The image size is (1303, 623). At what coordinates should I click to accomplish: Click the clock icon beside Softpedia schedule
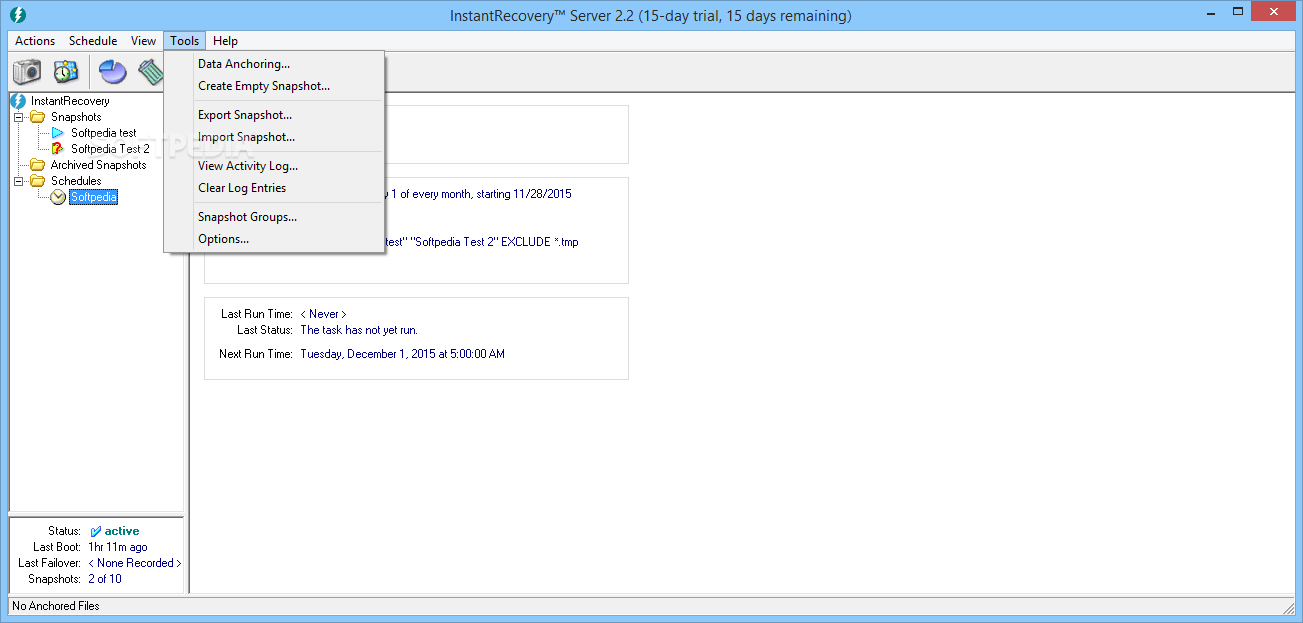click(x=58, y=197)
